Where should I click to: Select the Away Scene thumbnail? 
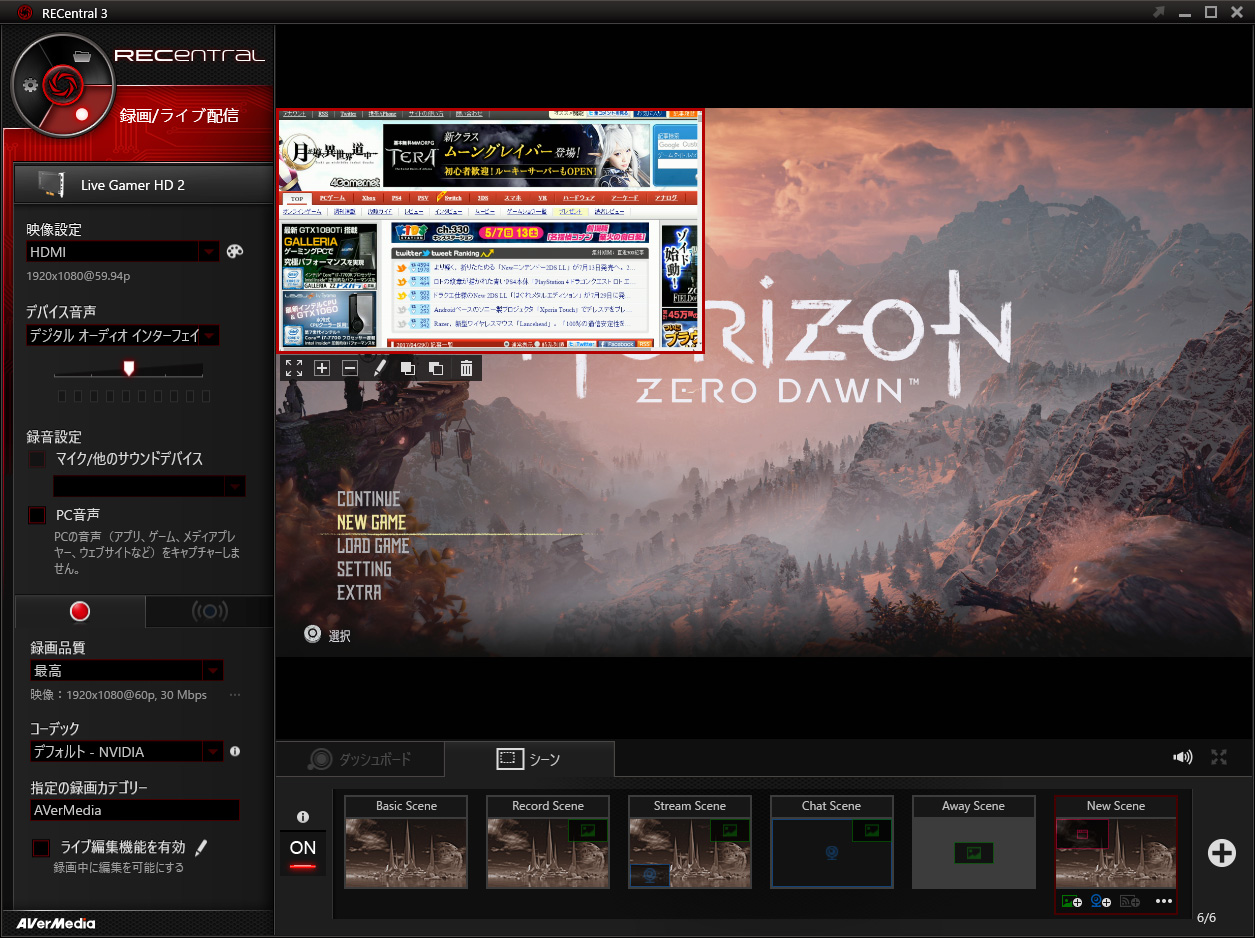pyautogui.click(x=974, y=842)
